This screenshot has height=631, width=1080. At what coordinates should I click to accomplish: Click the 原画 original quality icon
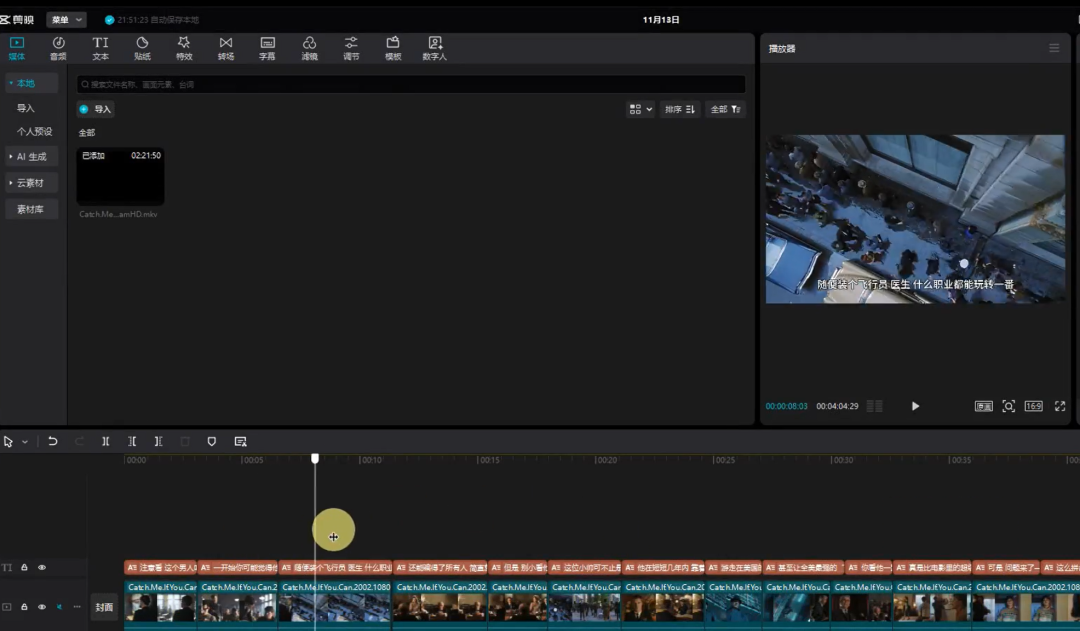click(x=984, y=406)
